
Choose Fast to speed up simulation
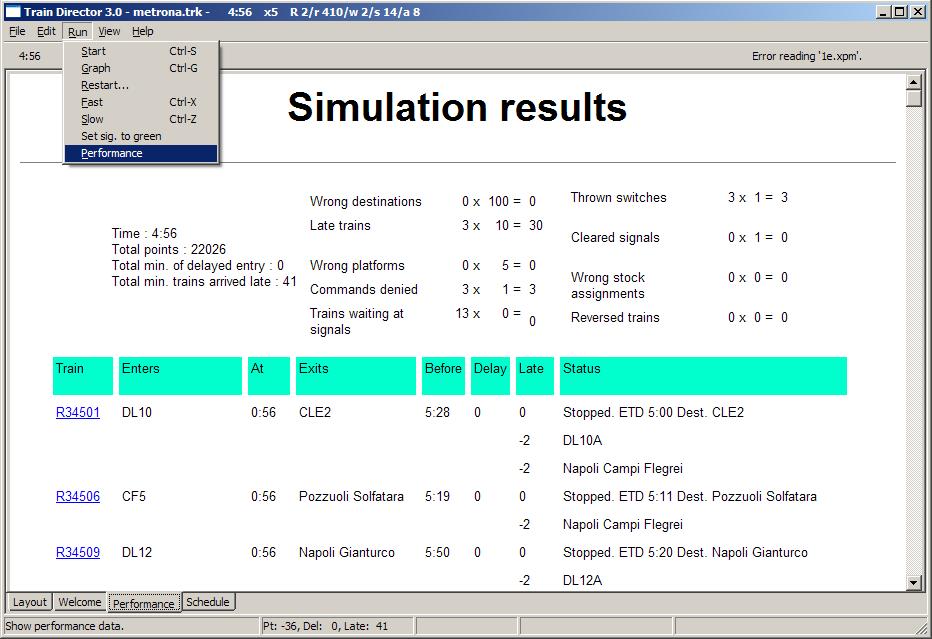coord(92,102)
